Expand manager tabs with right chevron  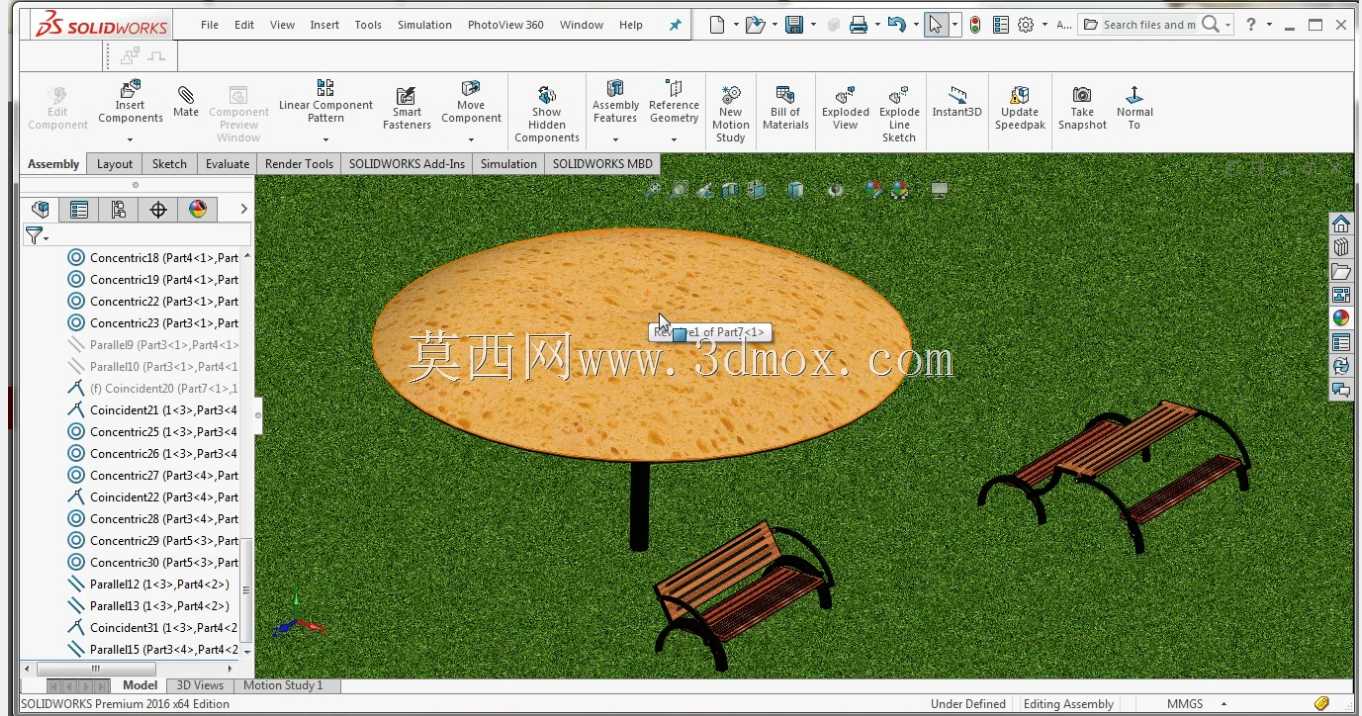pyautogui.click(x=243, y=209)
